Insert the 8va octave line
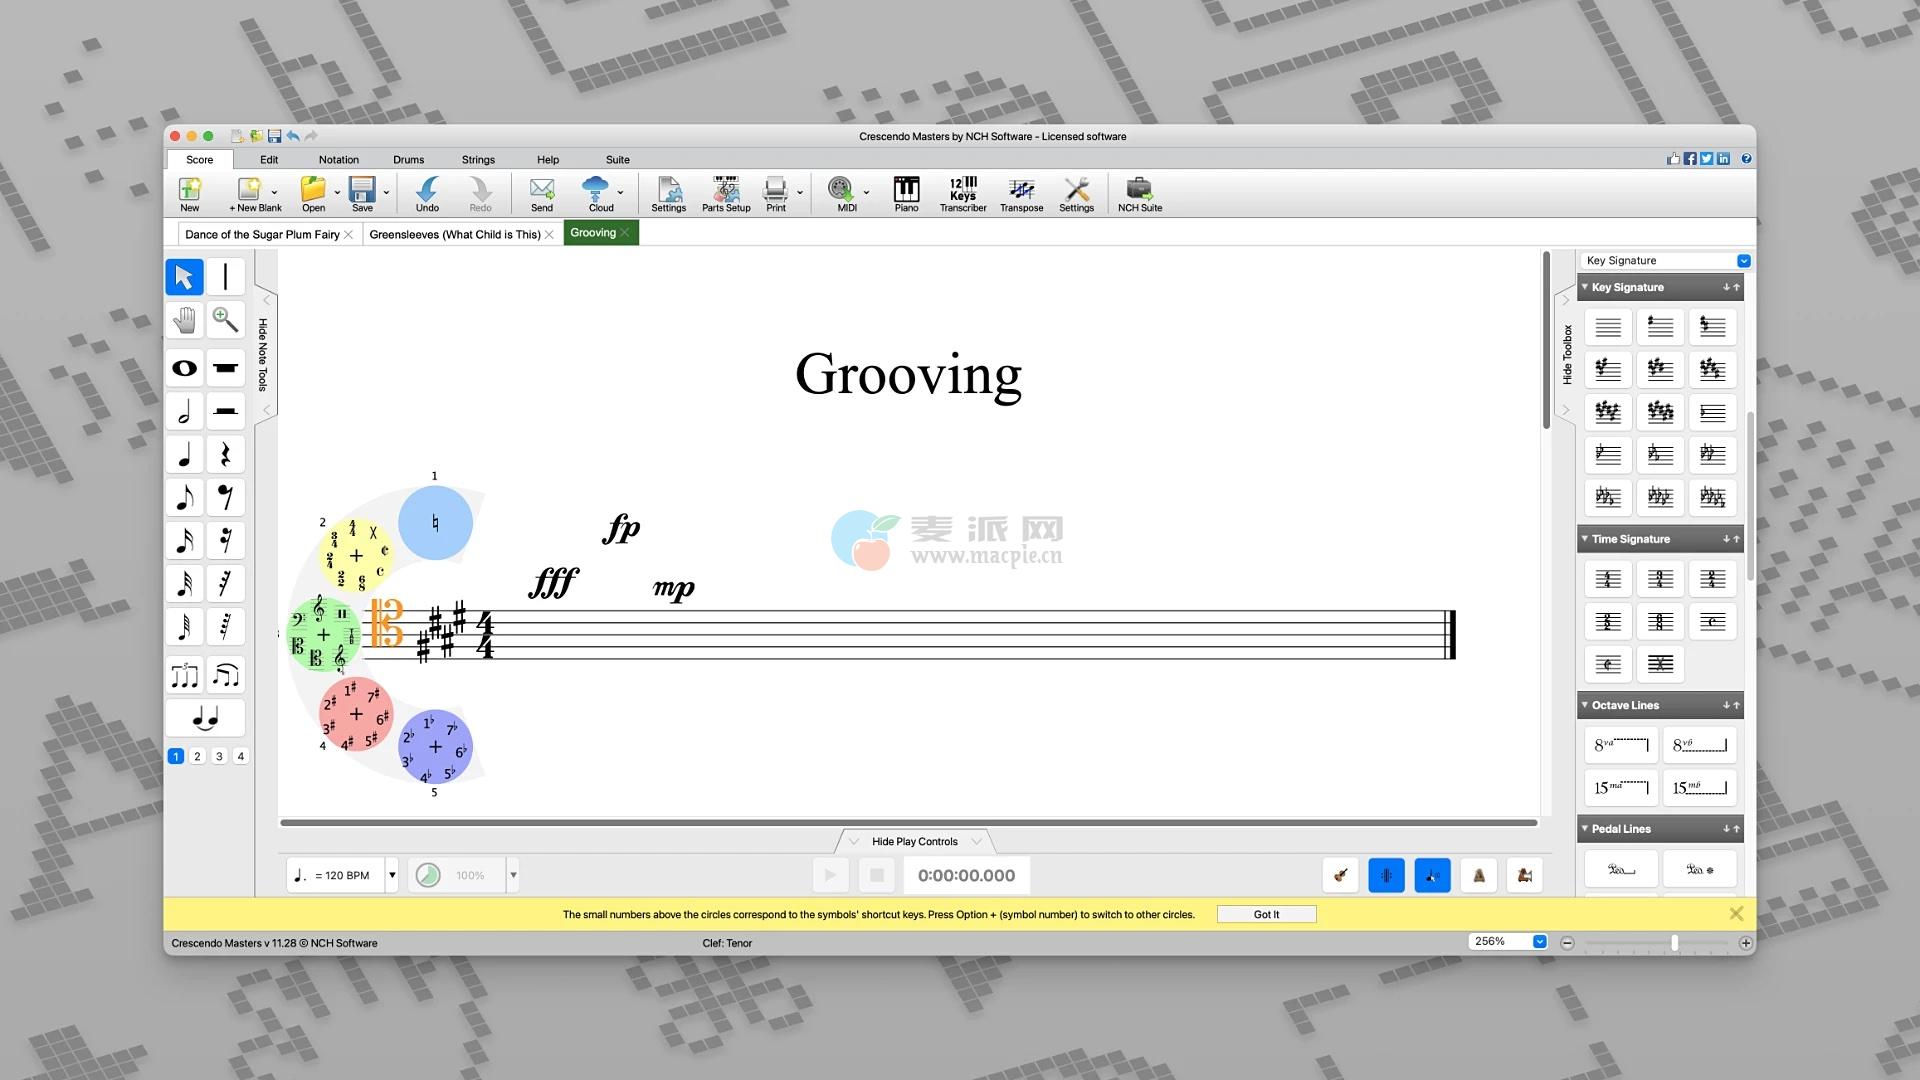 1620,745
